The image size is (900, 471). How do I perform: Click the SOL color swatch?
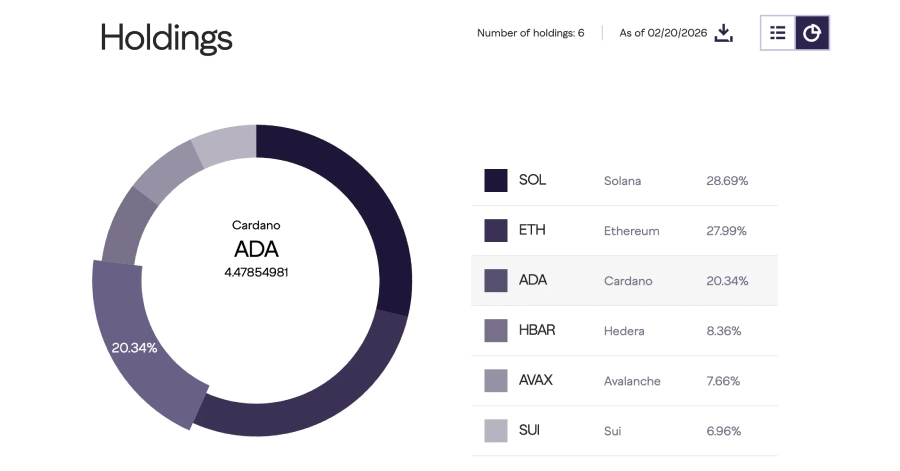[x=496, y=181]
